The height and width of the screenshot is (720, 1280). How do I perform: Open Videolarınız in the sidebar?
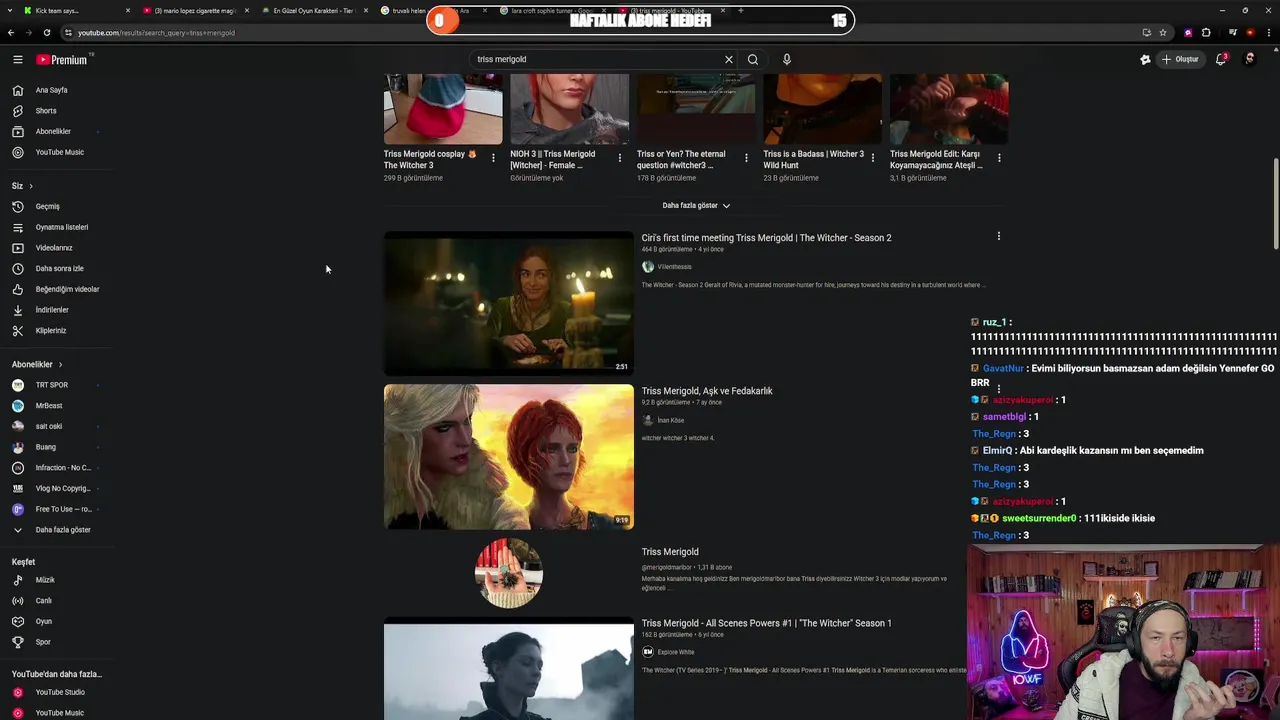(x=54, y=248)
